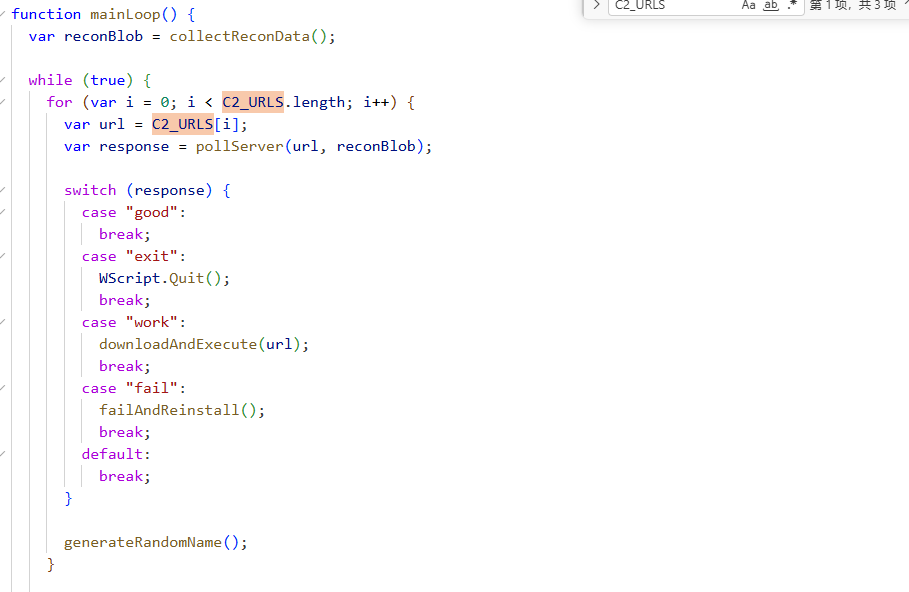This screenshot has width=909, height=592.
Task: Click 'case' keyword before "work"
Action: click(99, 323)
